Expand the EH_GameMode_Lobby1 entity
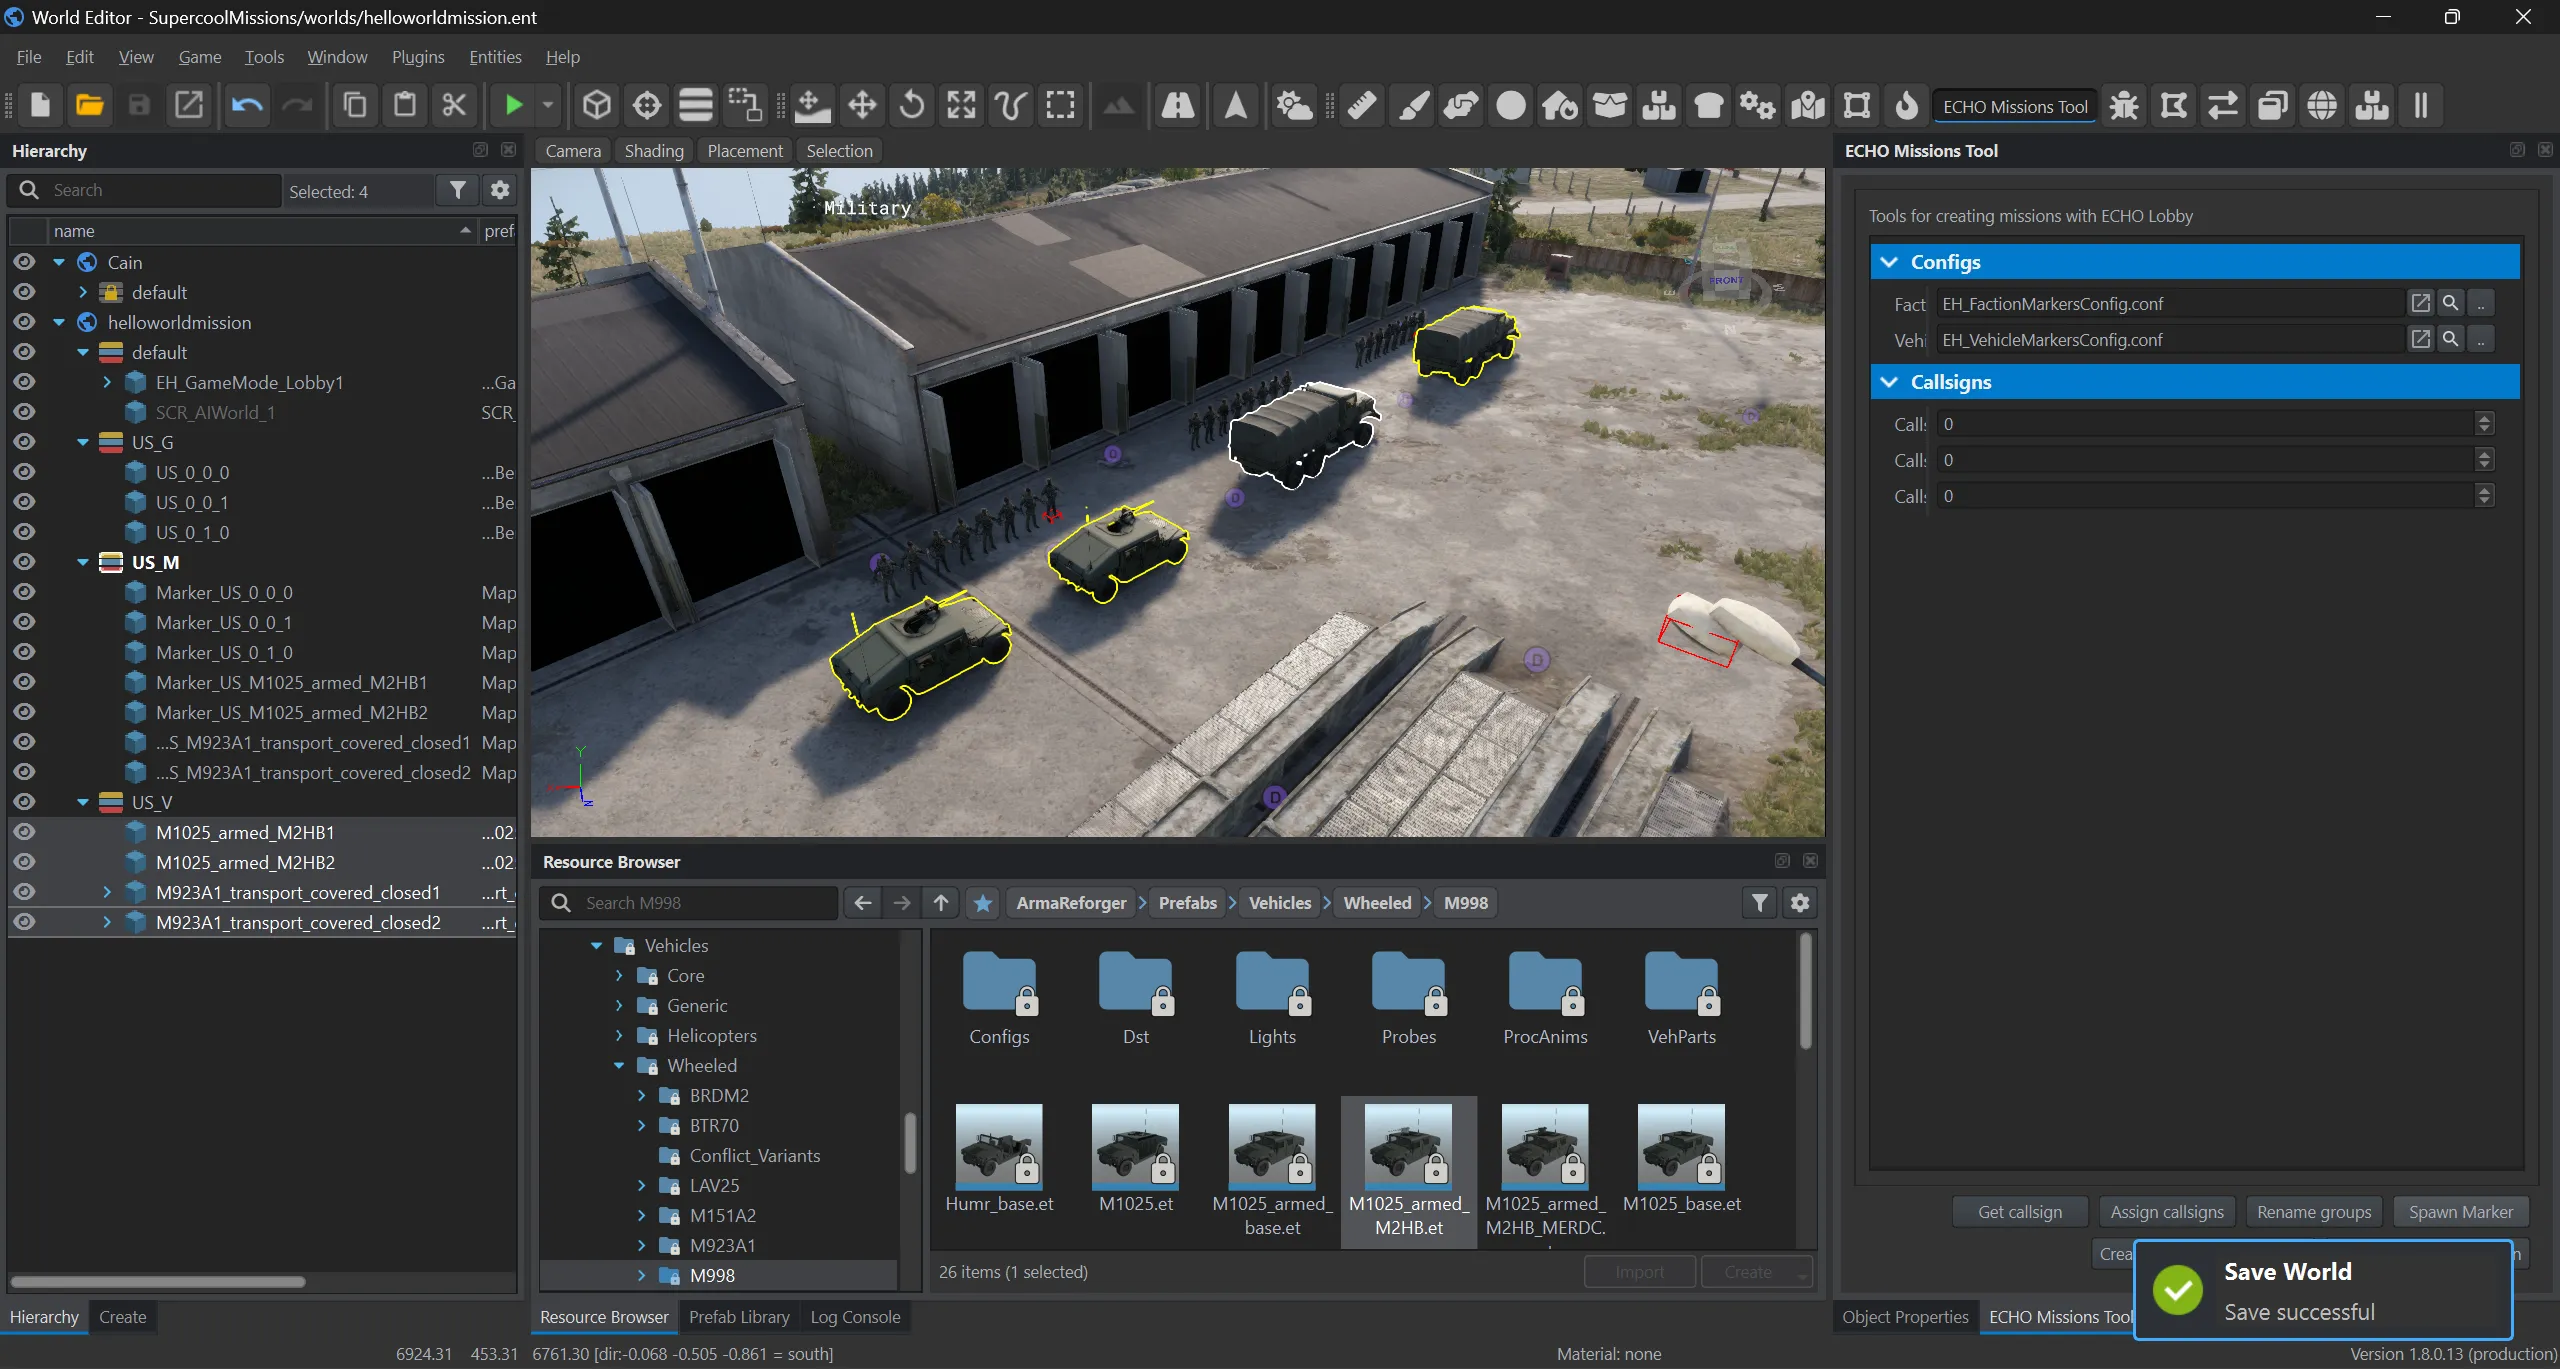The height and width of the screenshot is (1369, 2560). tap(107, 382)
